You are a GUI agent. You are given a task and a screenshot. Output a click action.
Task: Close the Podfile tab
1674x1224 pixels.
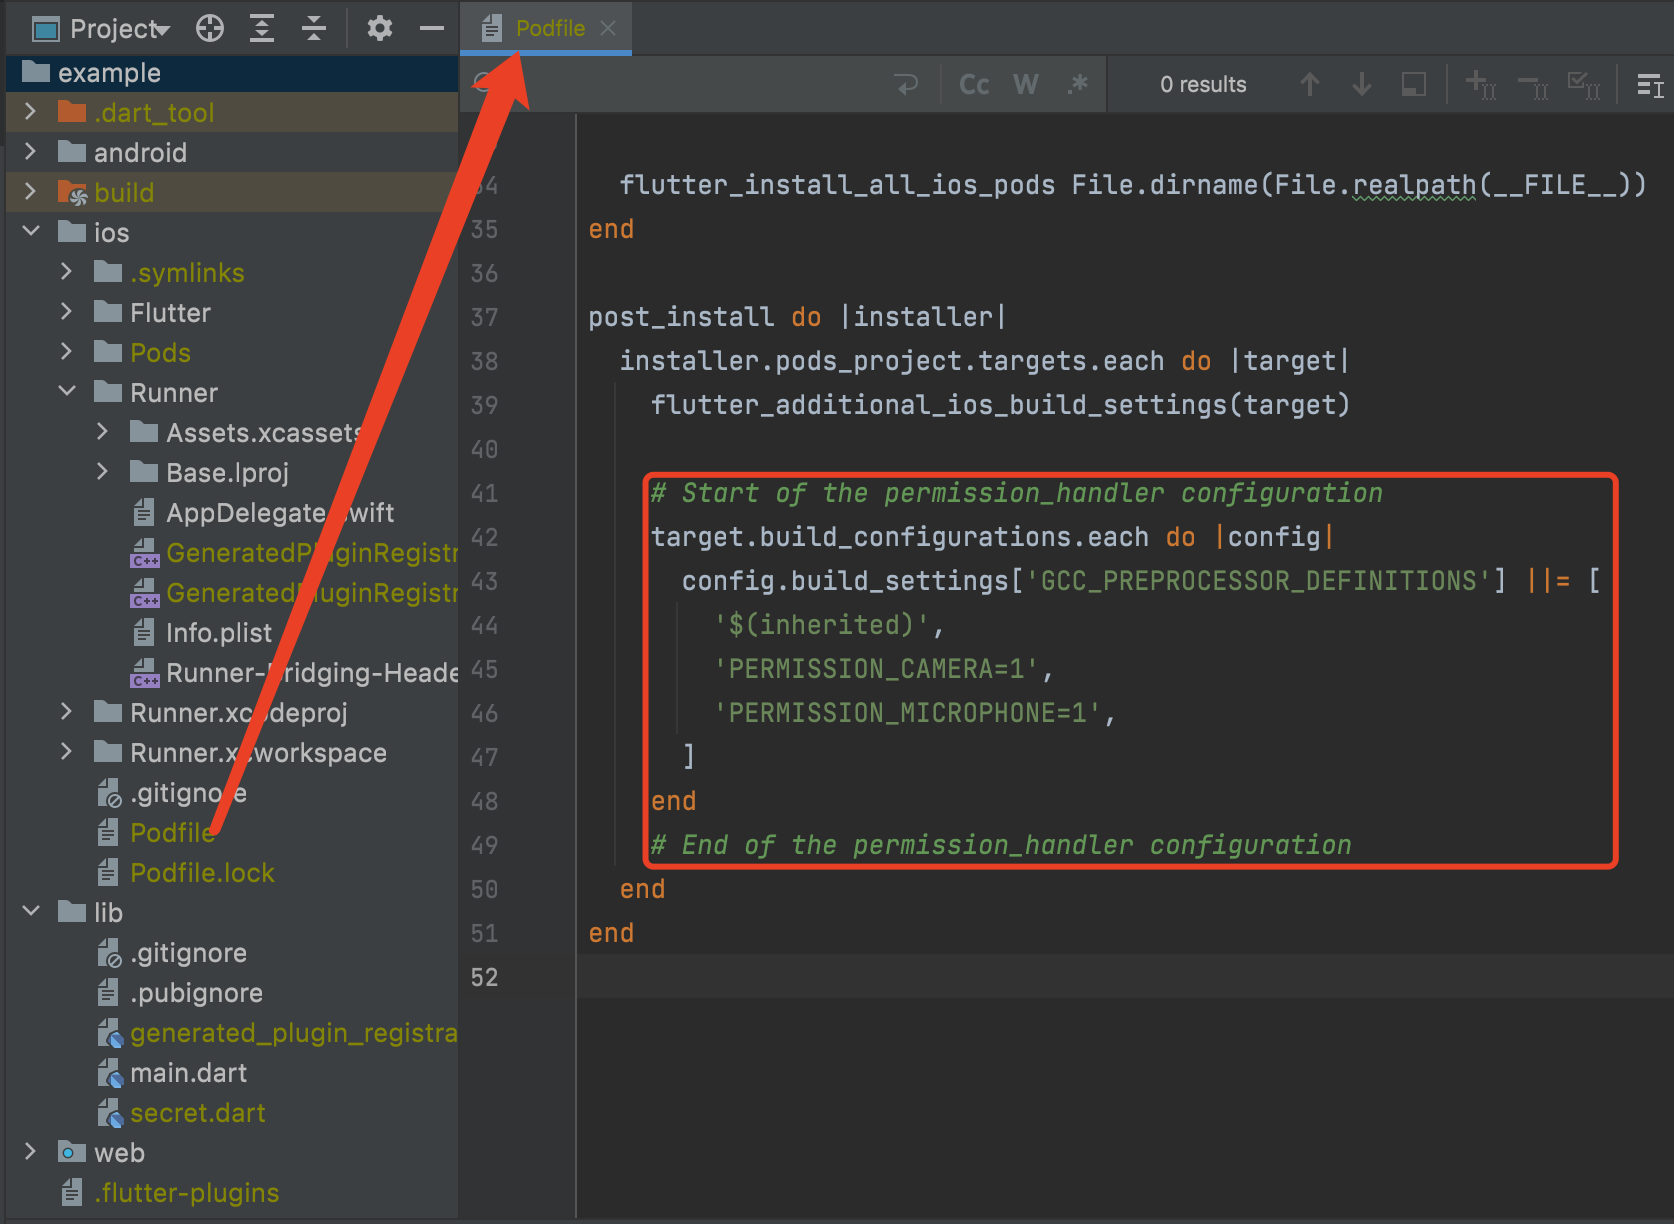click(608, 28)
